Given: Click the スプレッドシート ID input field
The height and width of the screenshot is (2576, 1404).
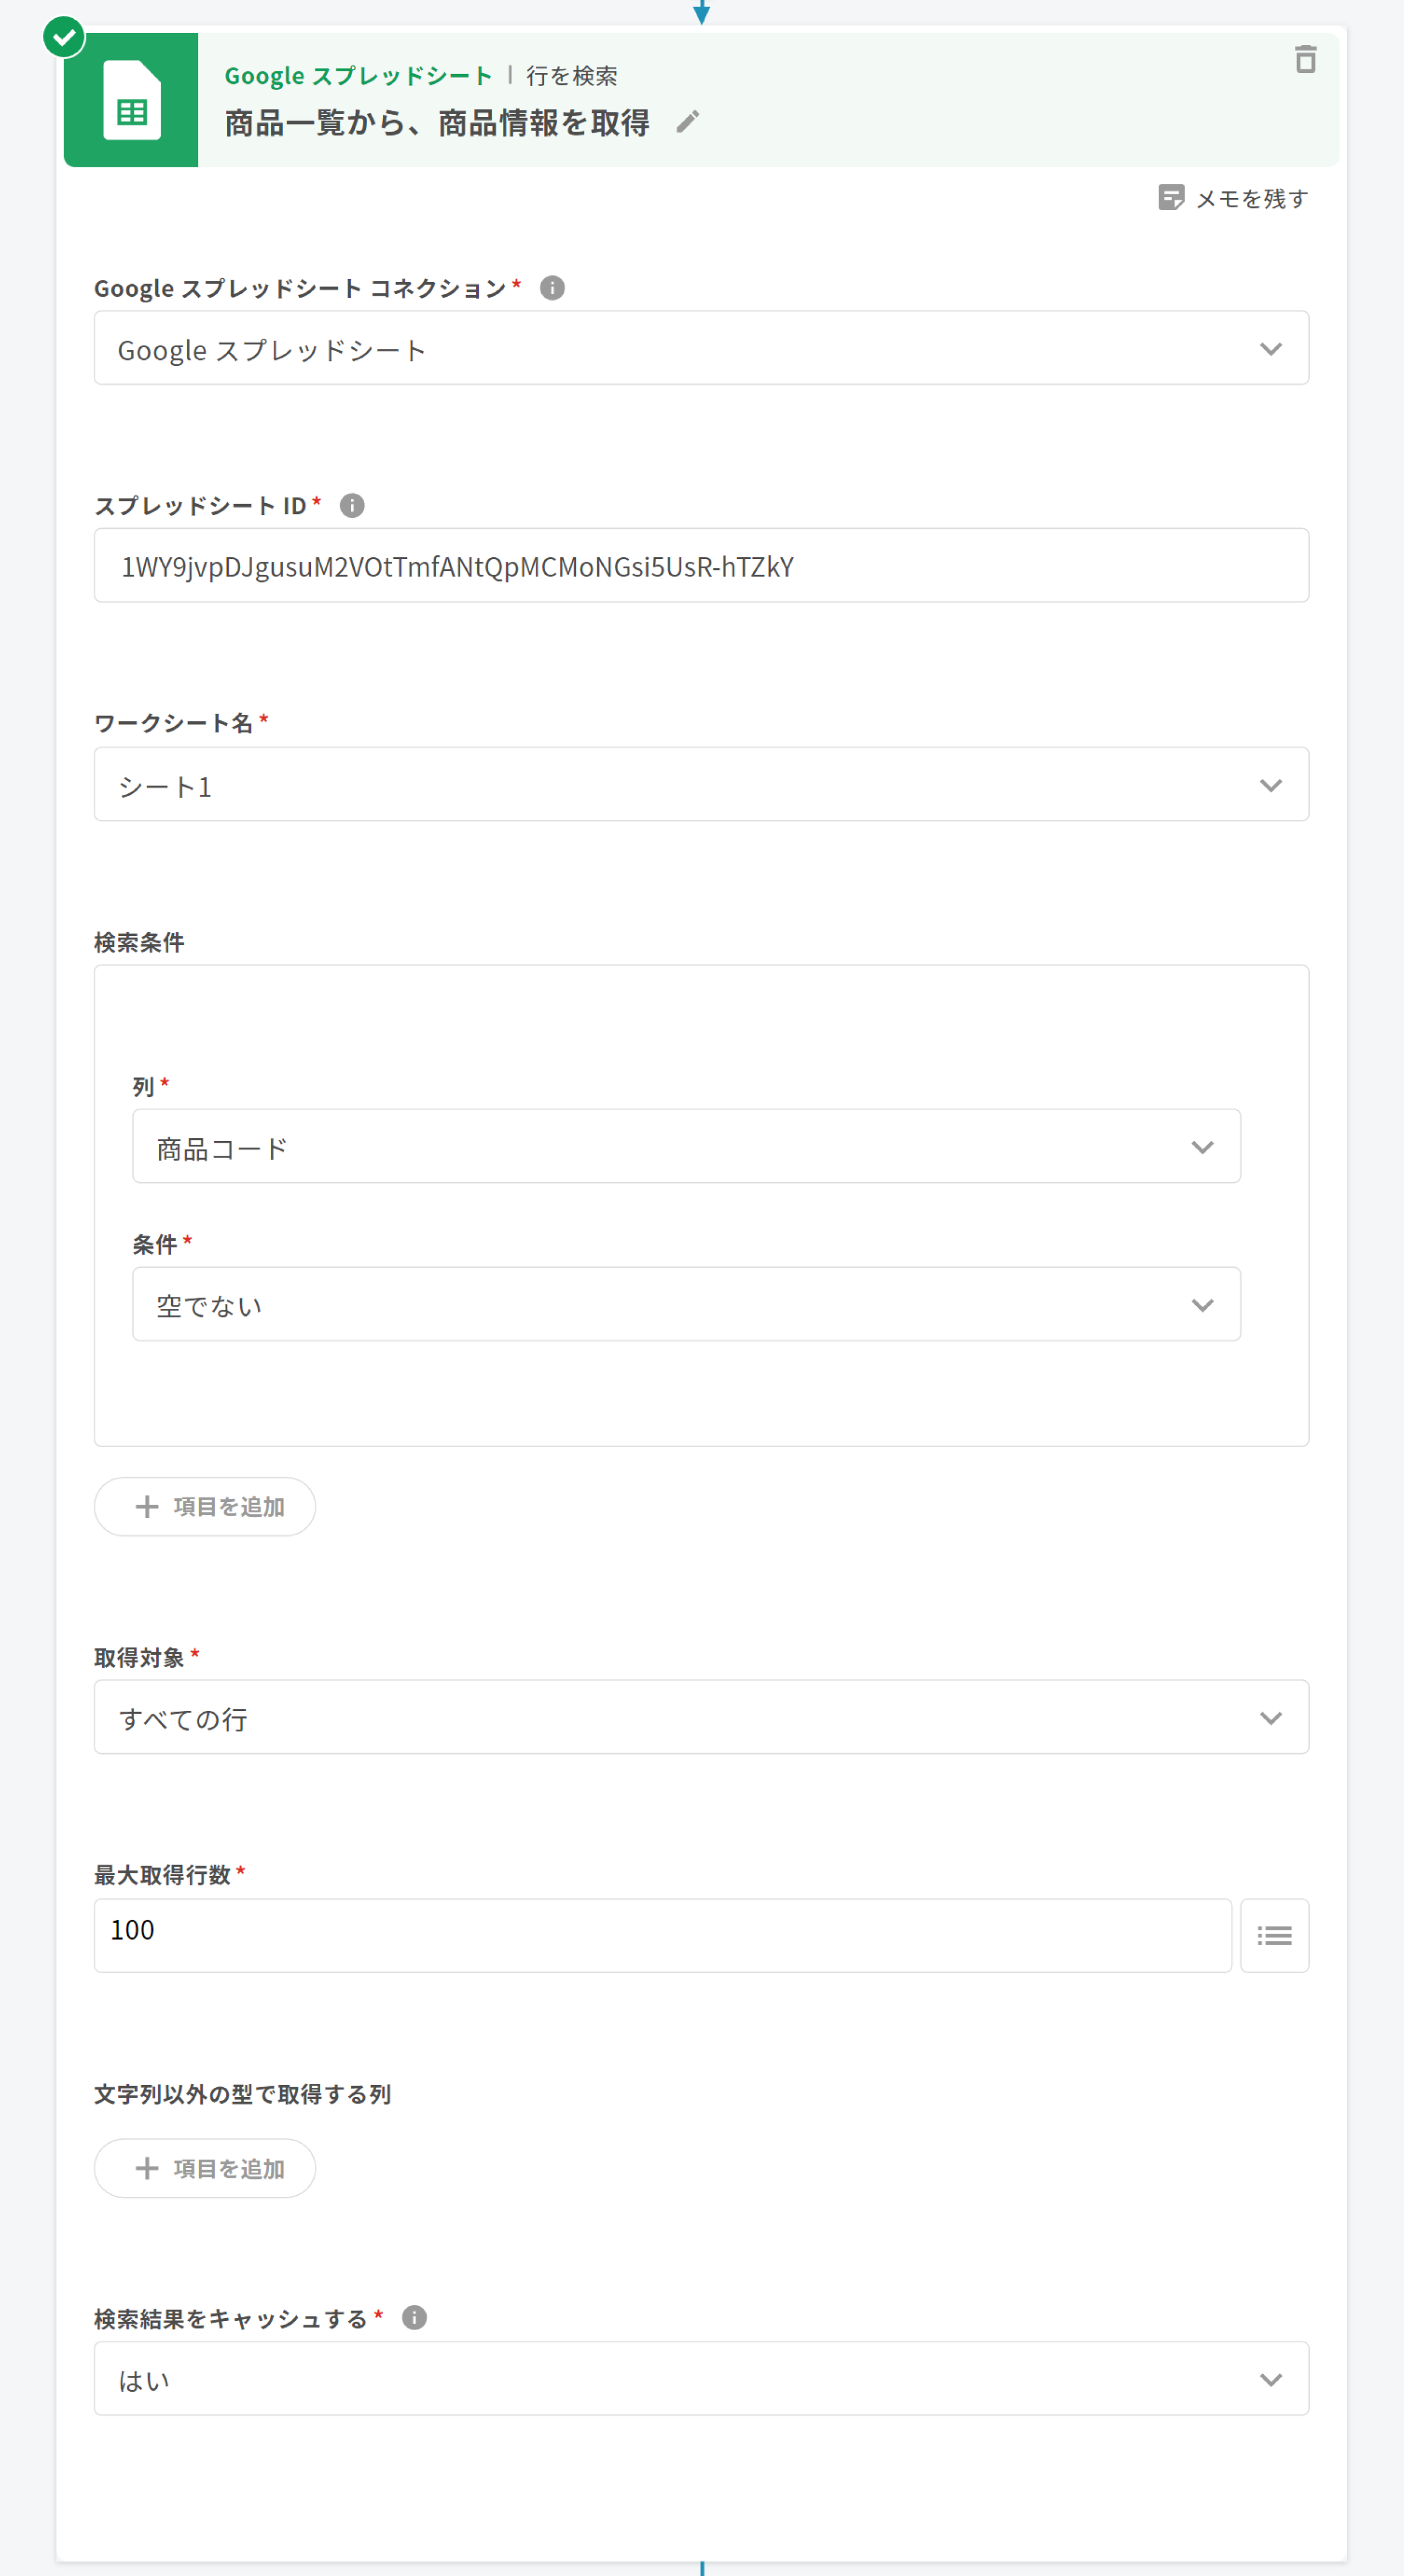Looking at the screenshot, I should (x=701, y=566).
